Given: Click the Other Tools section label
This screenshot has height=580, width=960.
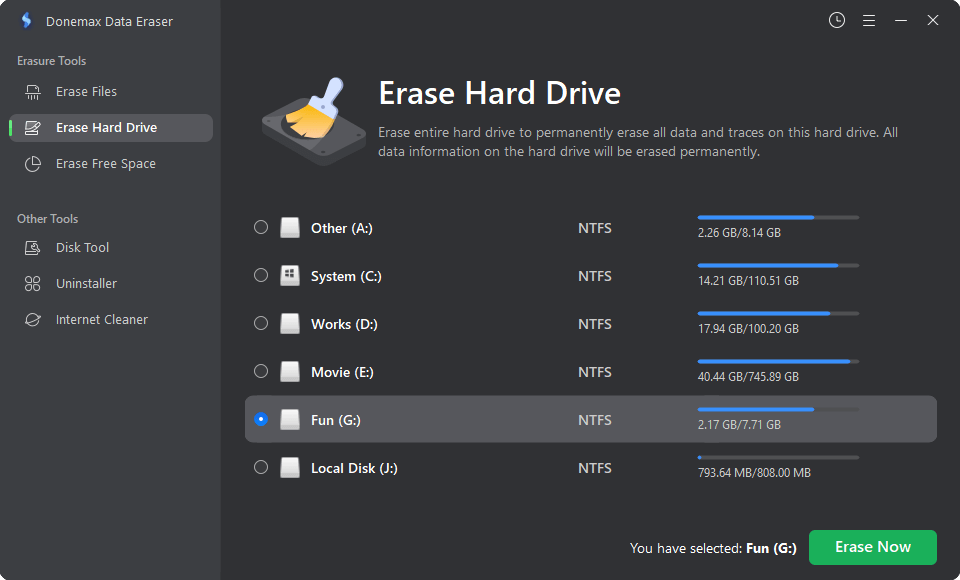Looking at the screenshot, I should (48, 219).
